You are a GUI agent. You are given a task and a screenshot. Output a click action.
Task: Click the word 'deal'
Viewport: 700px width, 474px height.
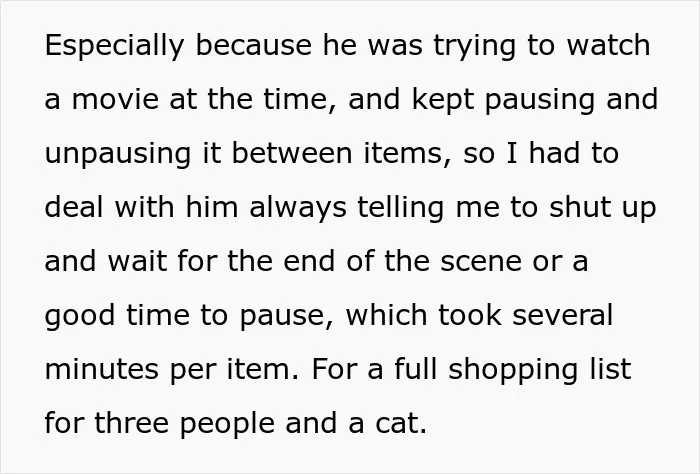(x=74, y=207)
